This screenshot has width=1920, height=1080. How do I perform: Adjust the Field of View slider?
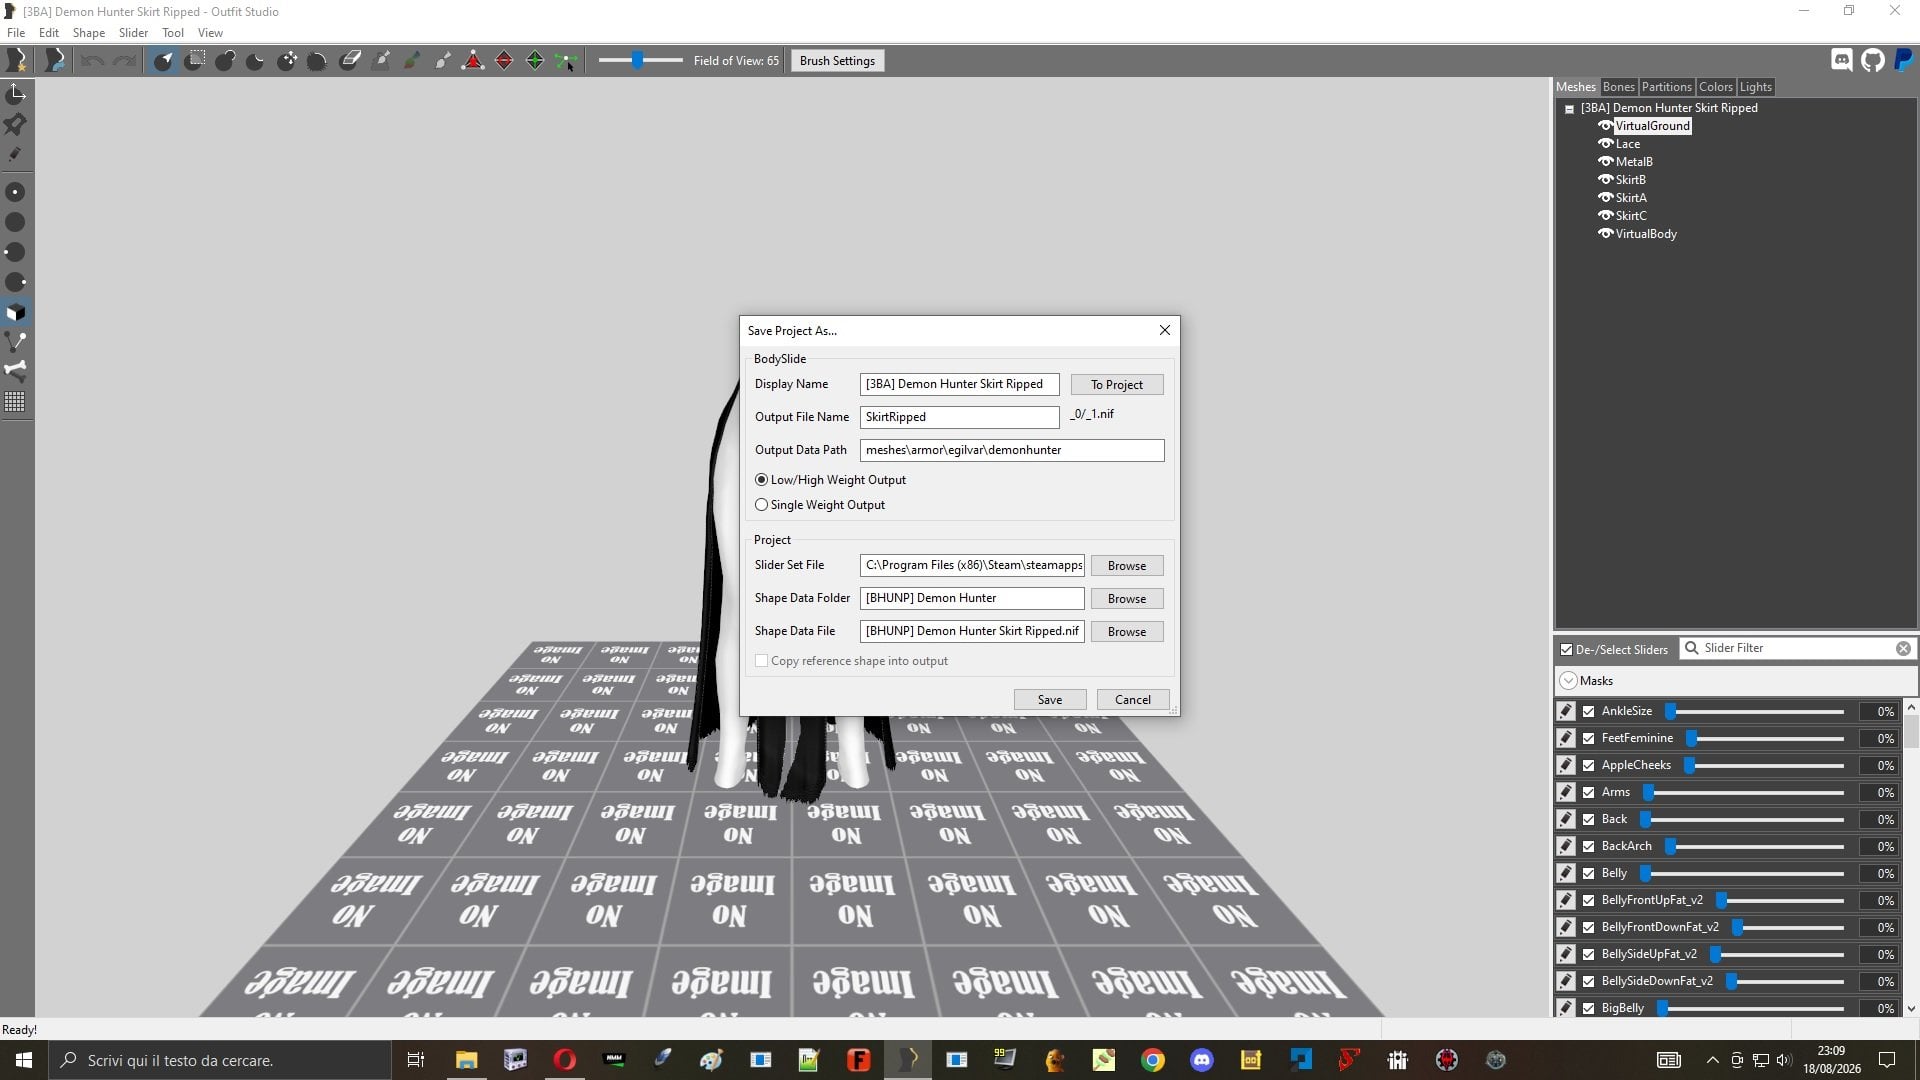641,61
